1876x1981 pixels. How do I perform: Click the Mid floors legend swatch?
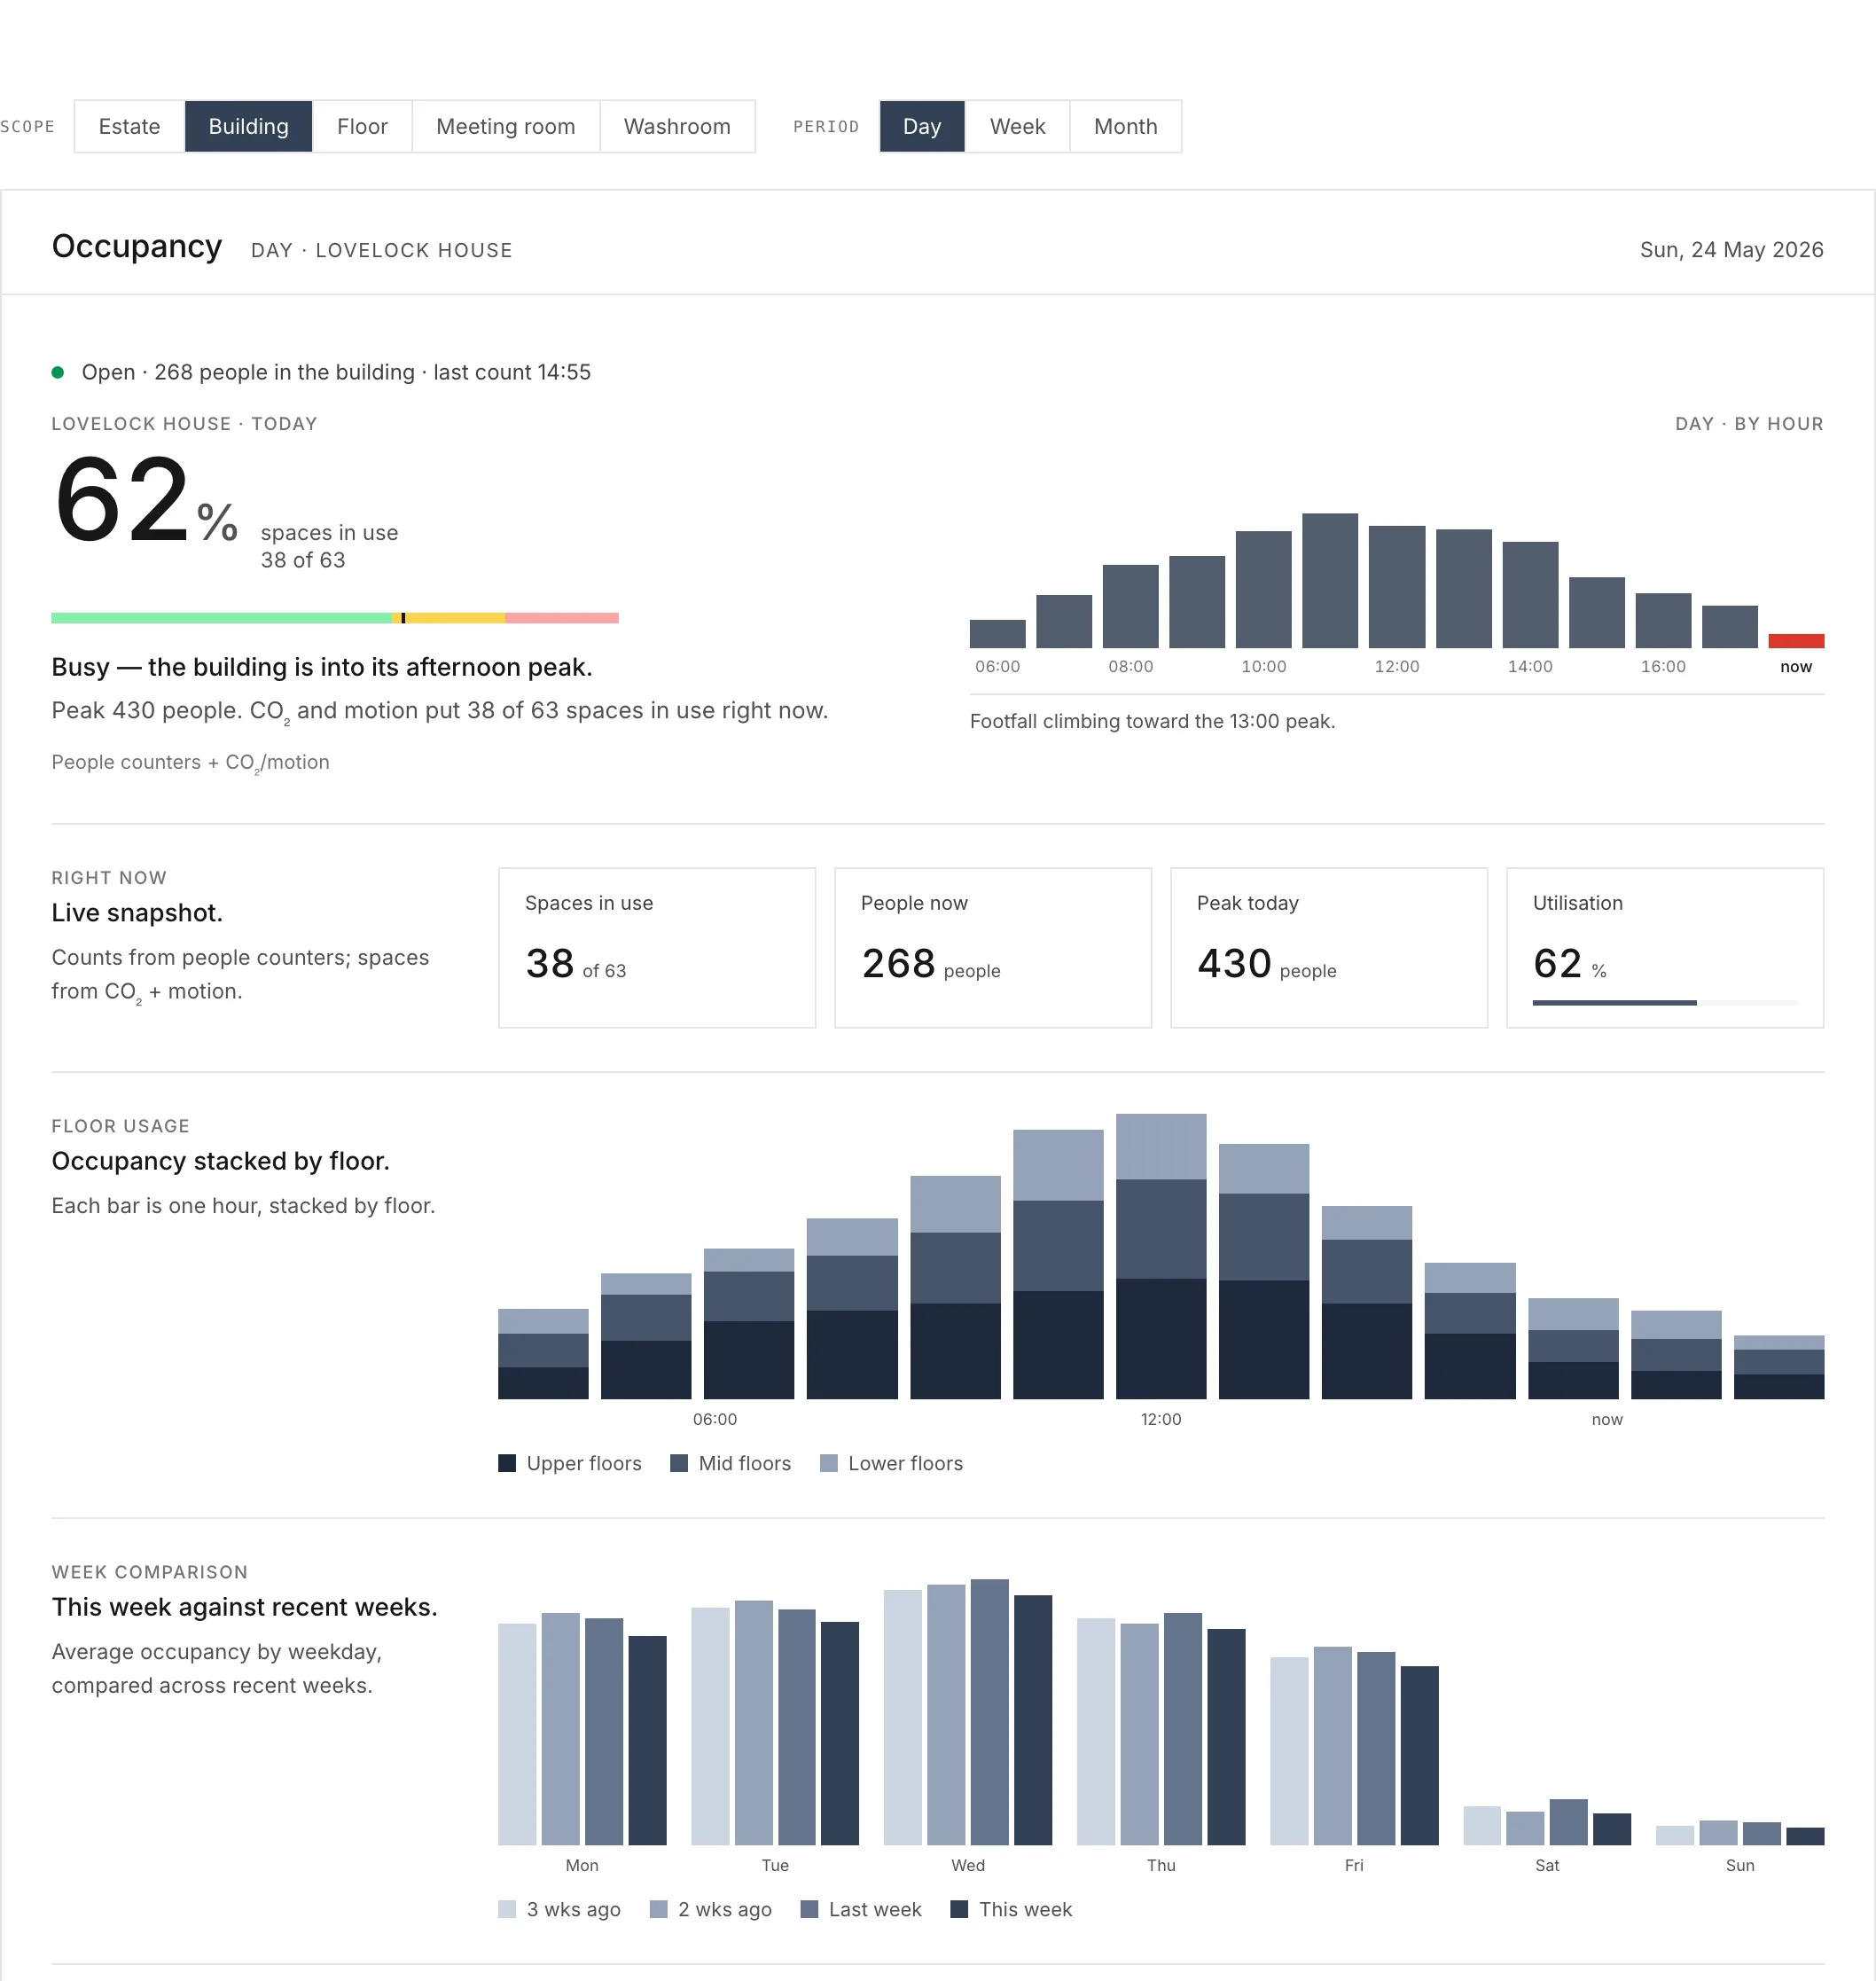679,1463
